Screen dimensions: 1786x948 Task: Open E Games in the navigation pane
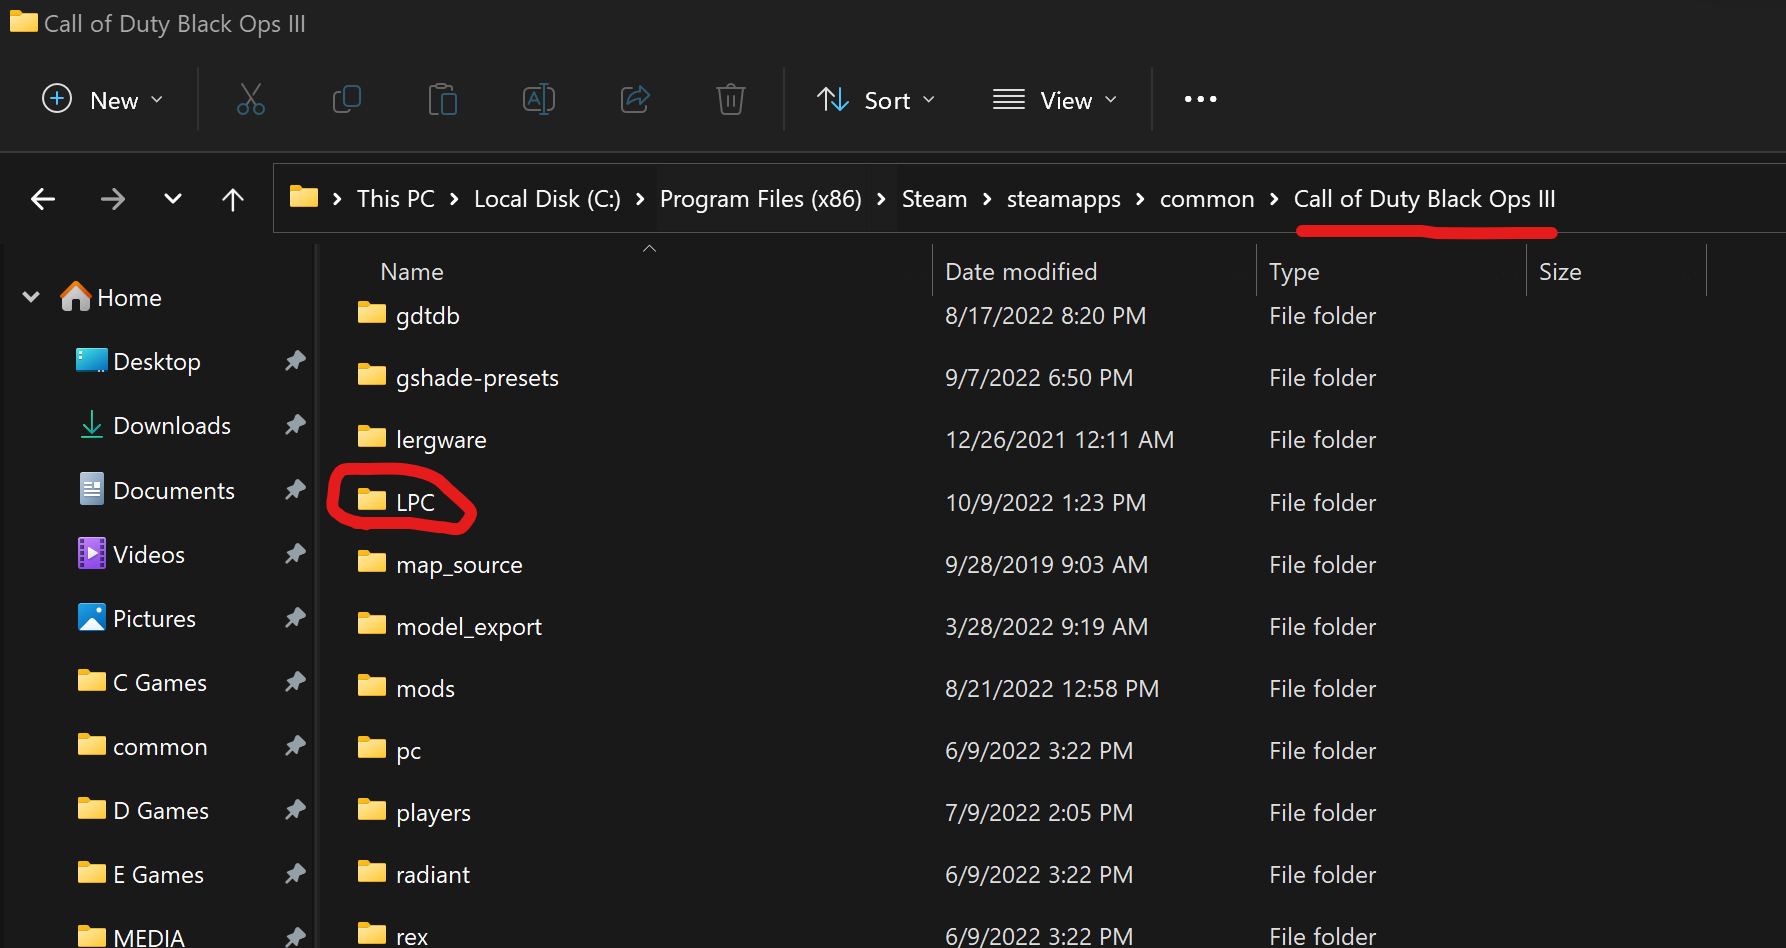158,874
